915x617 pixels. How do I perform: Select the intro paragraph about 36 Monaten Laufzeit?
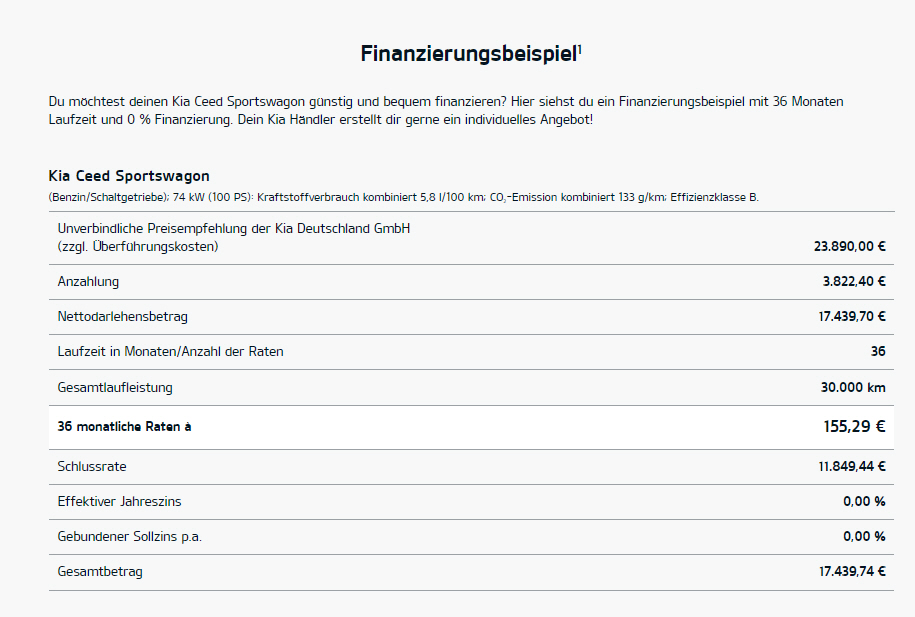point(446,110)
